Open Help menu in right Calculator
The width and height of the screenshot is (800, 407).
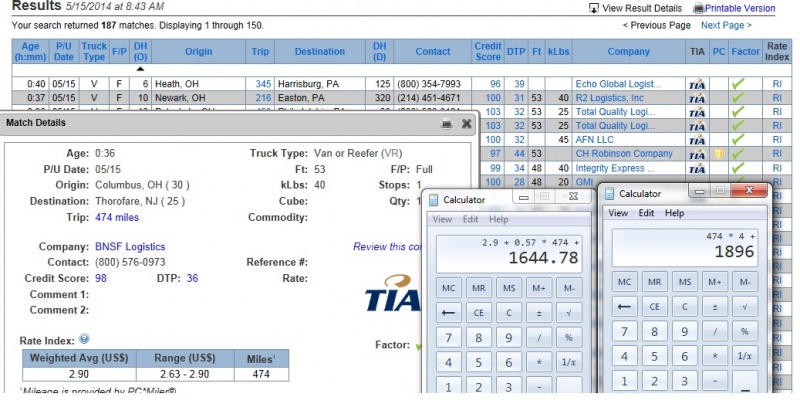tap(674, 213)
